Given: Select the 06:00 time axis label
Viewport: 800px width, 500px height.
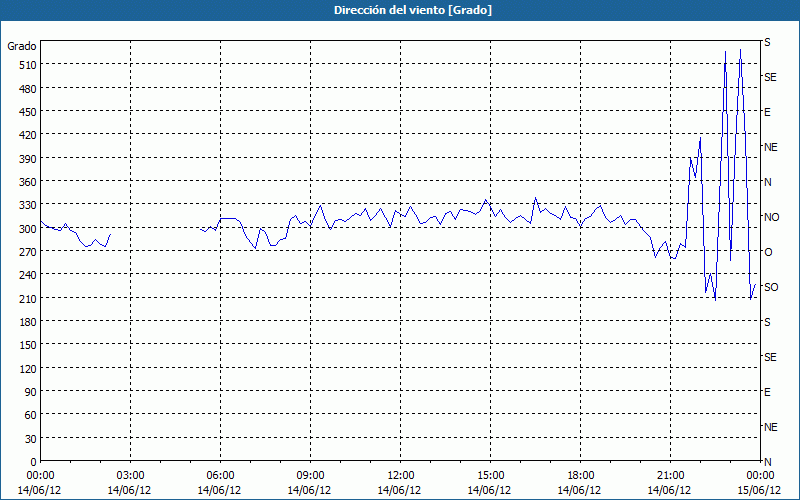Looking at the screenshot, I should [x=220, y=476].
